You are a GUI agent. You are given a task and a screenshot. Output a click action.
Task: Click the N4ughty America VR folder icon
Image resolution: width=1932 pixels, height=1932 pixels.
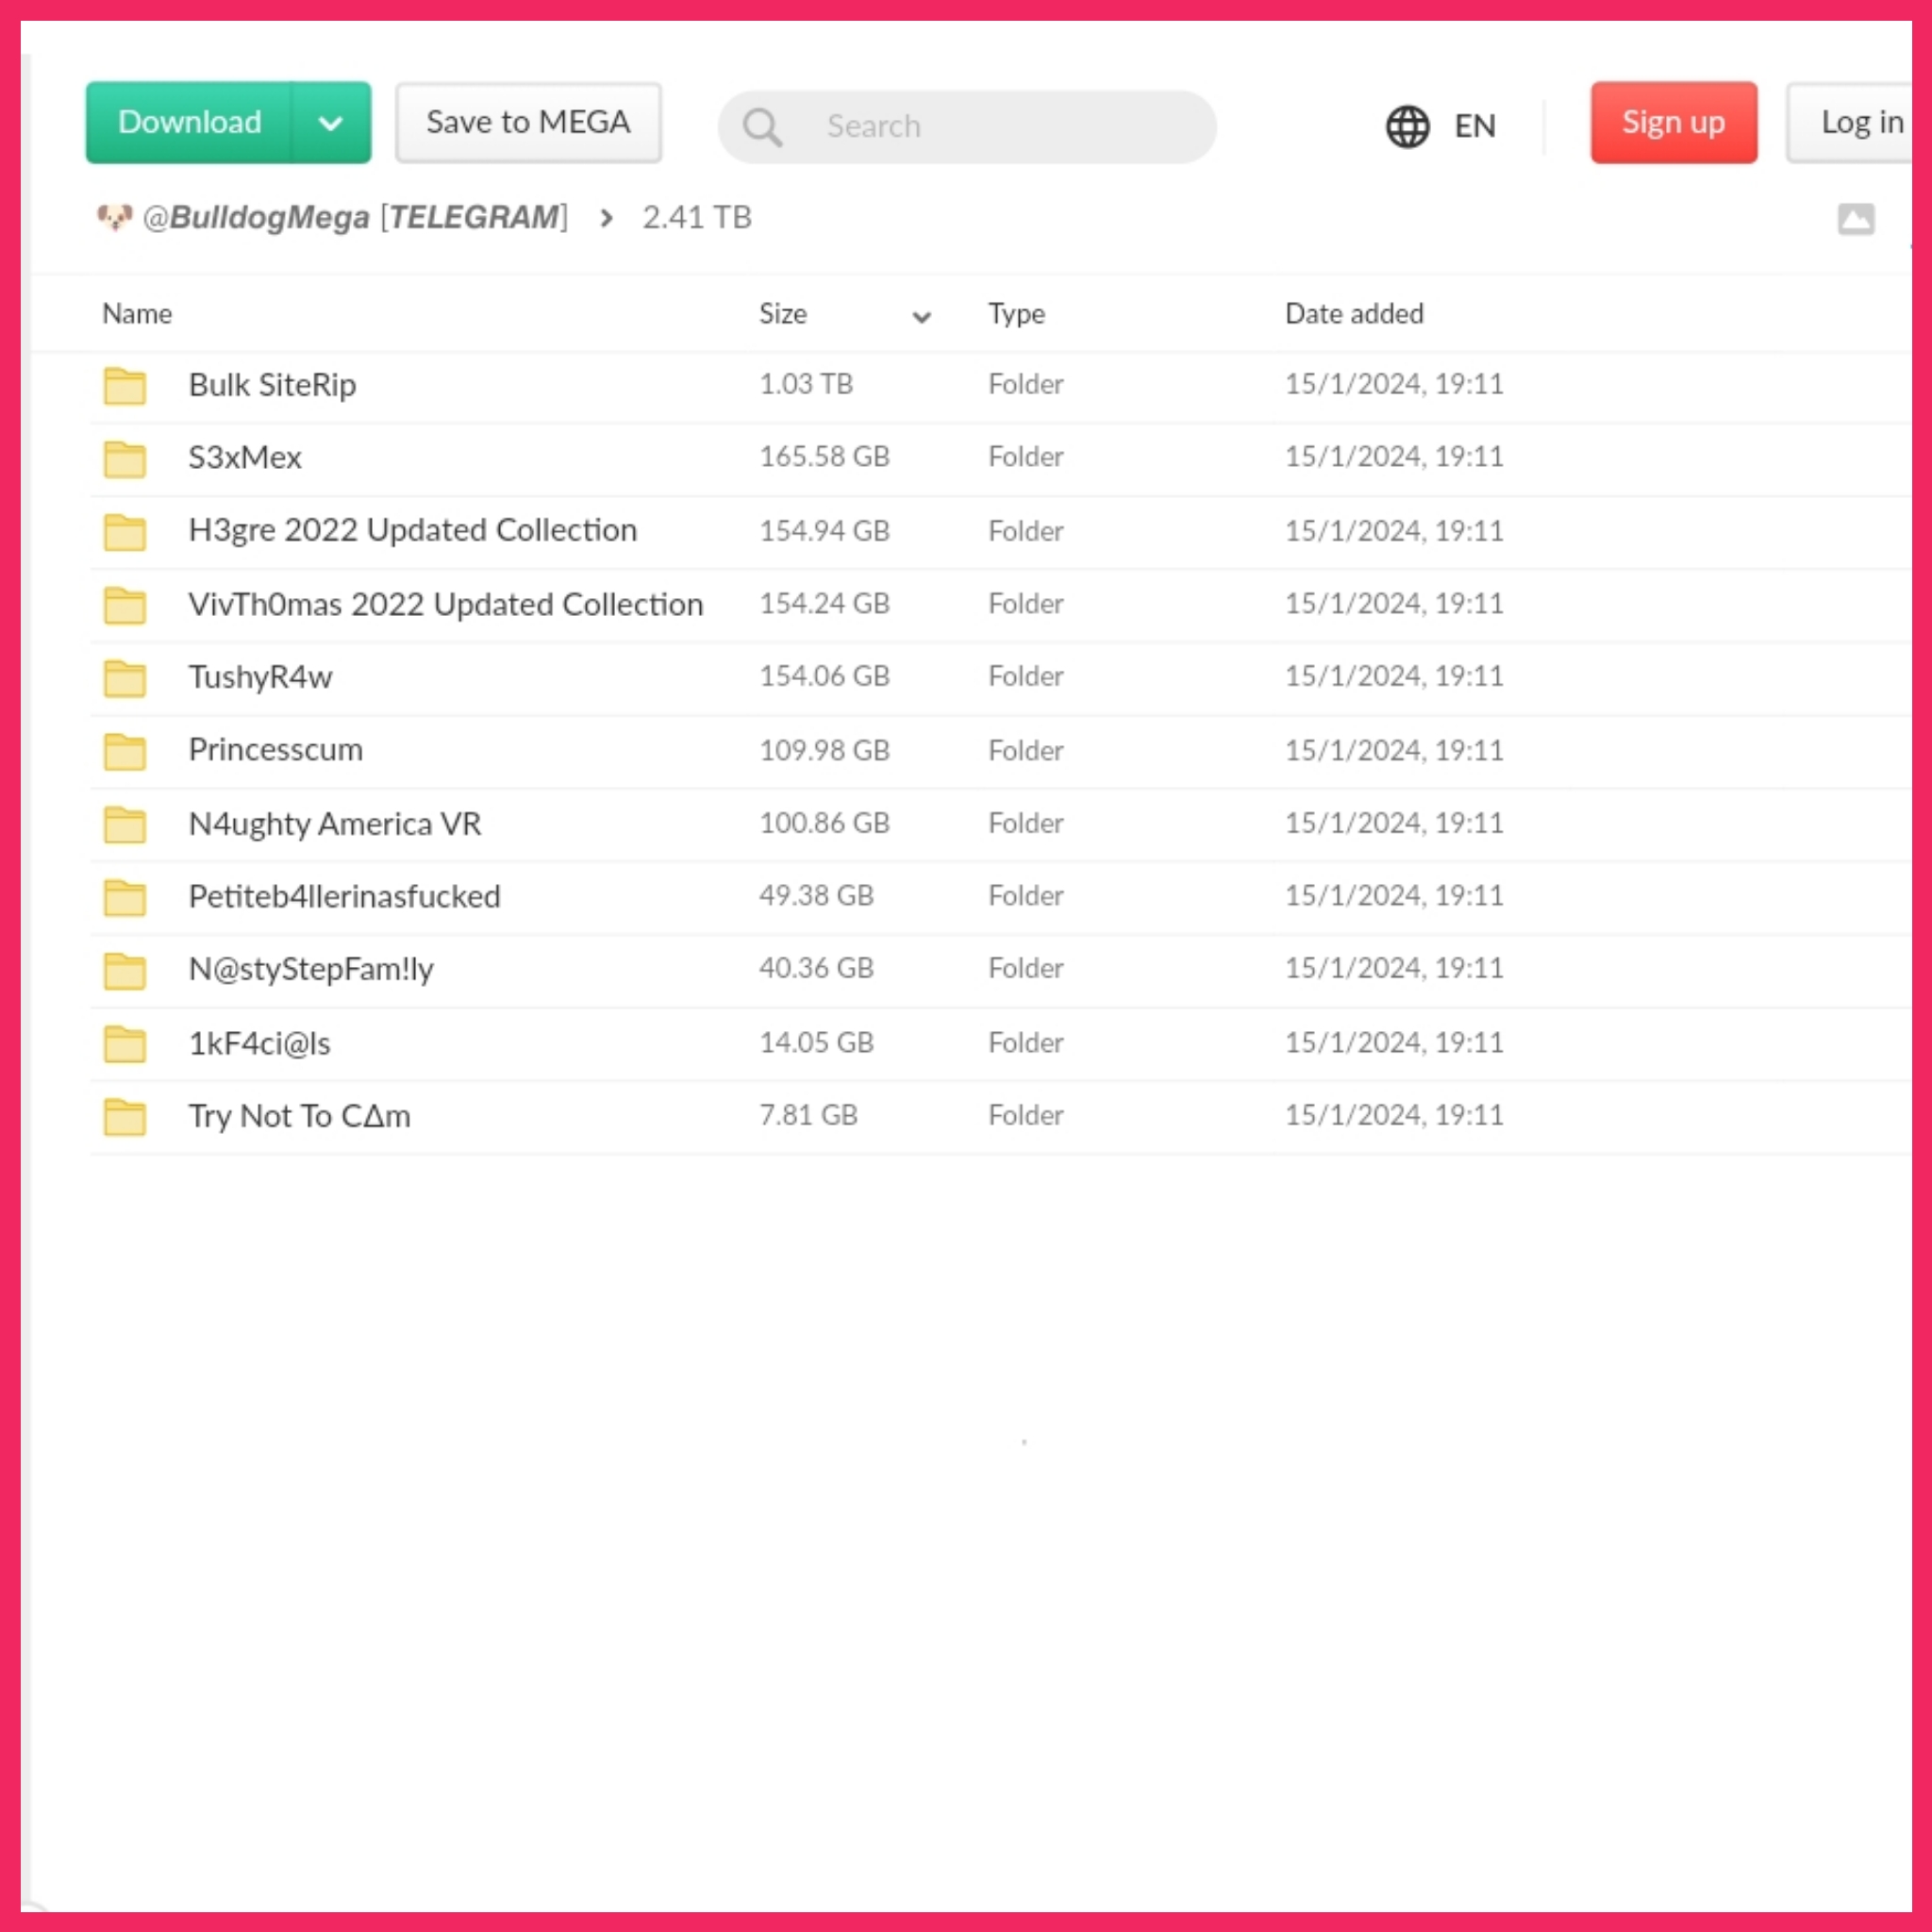125,825
